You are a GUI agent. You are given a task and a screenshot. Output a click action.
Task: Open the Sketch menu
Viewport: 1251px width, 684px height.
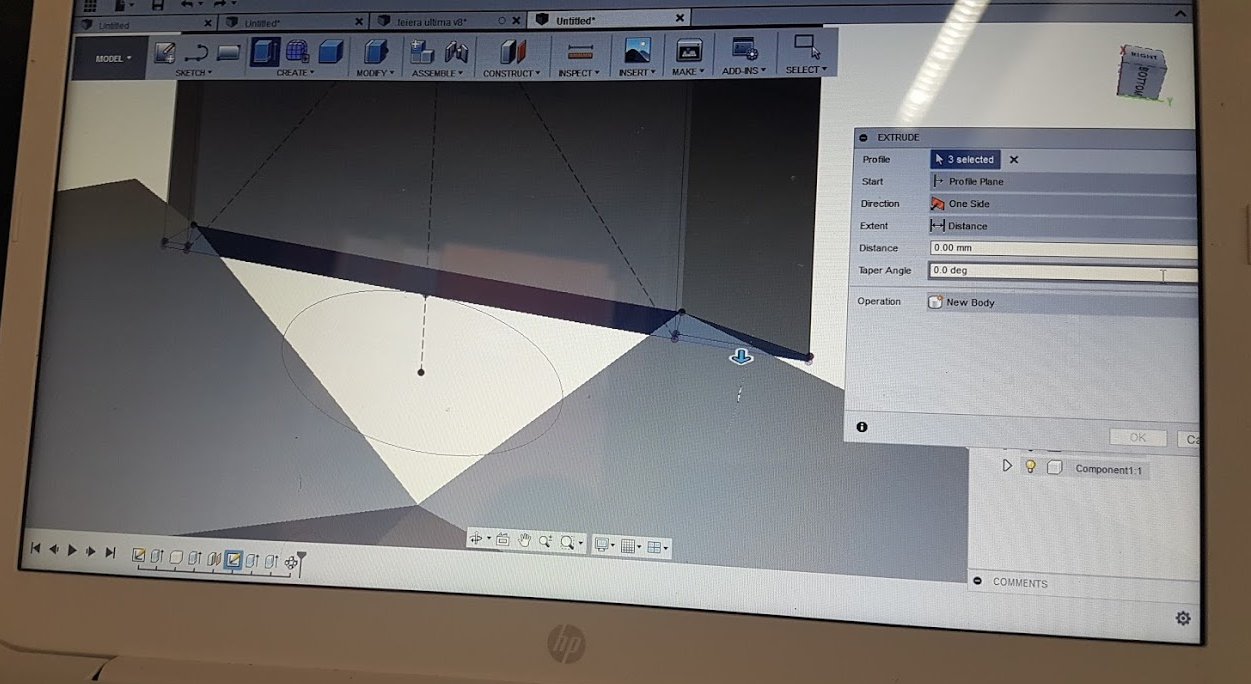click(x=194, y=73)
